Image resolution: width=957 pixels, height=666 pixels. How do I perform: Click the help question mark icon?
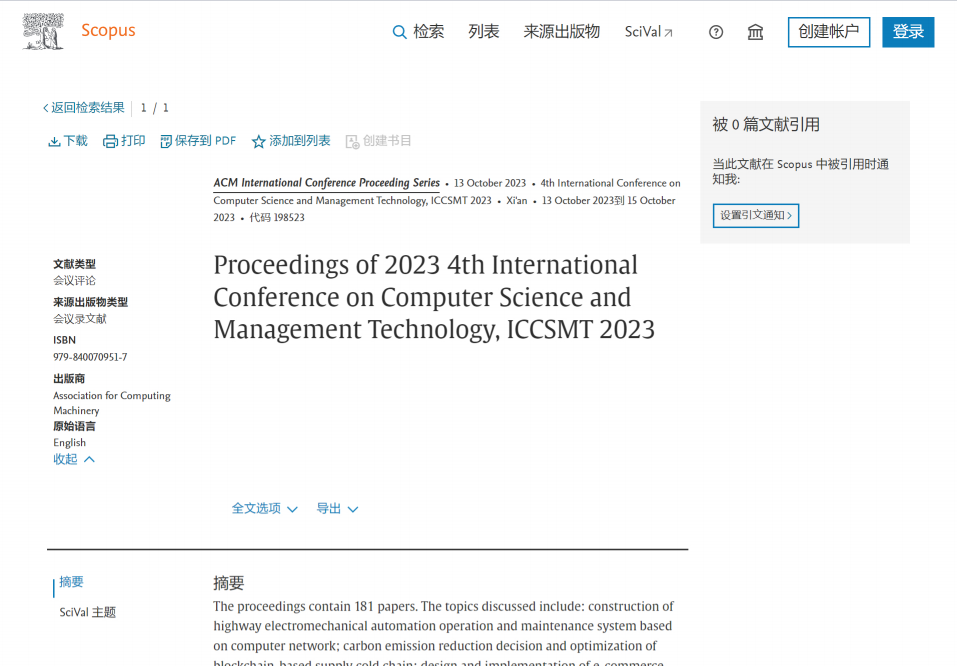tap(716, 32)
